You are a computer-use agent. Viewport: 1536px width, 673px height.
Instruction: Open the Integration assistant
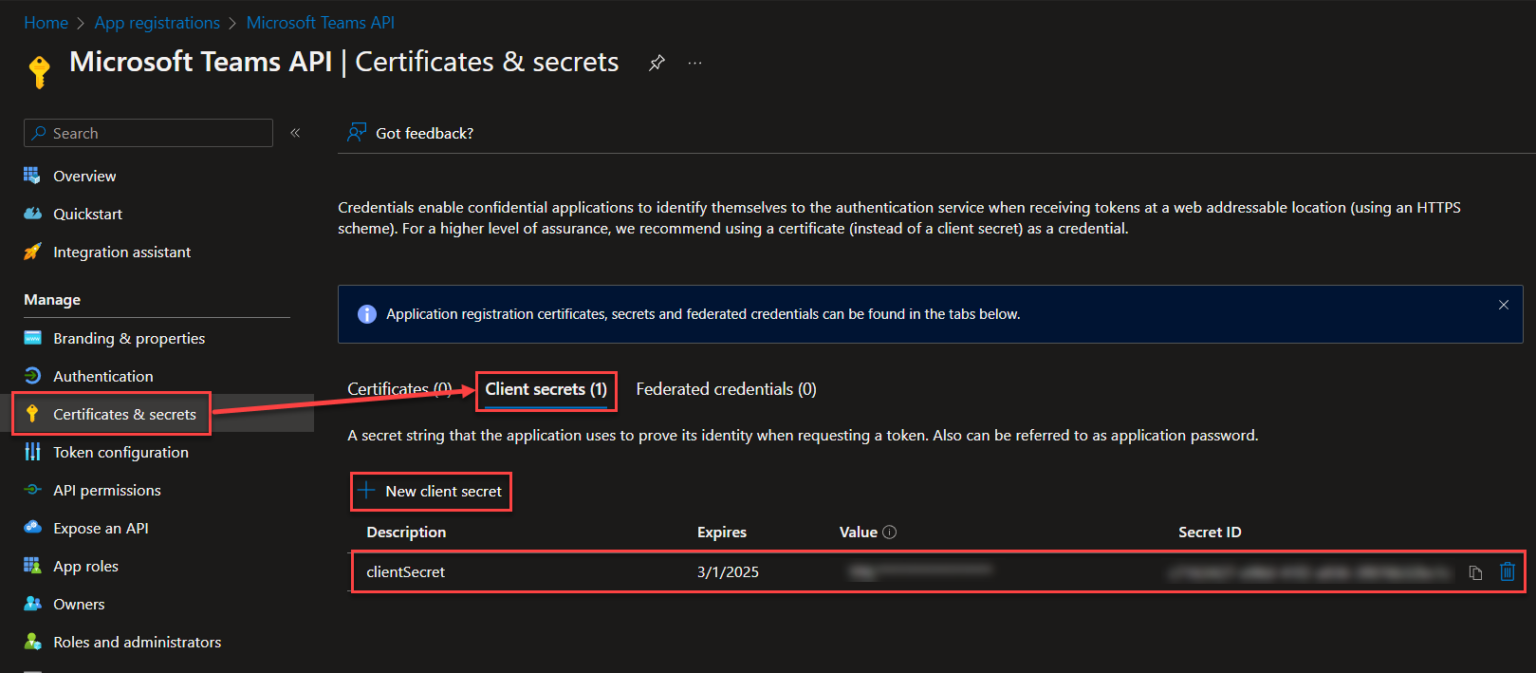121,251
